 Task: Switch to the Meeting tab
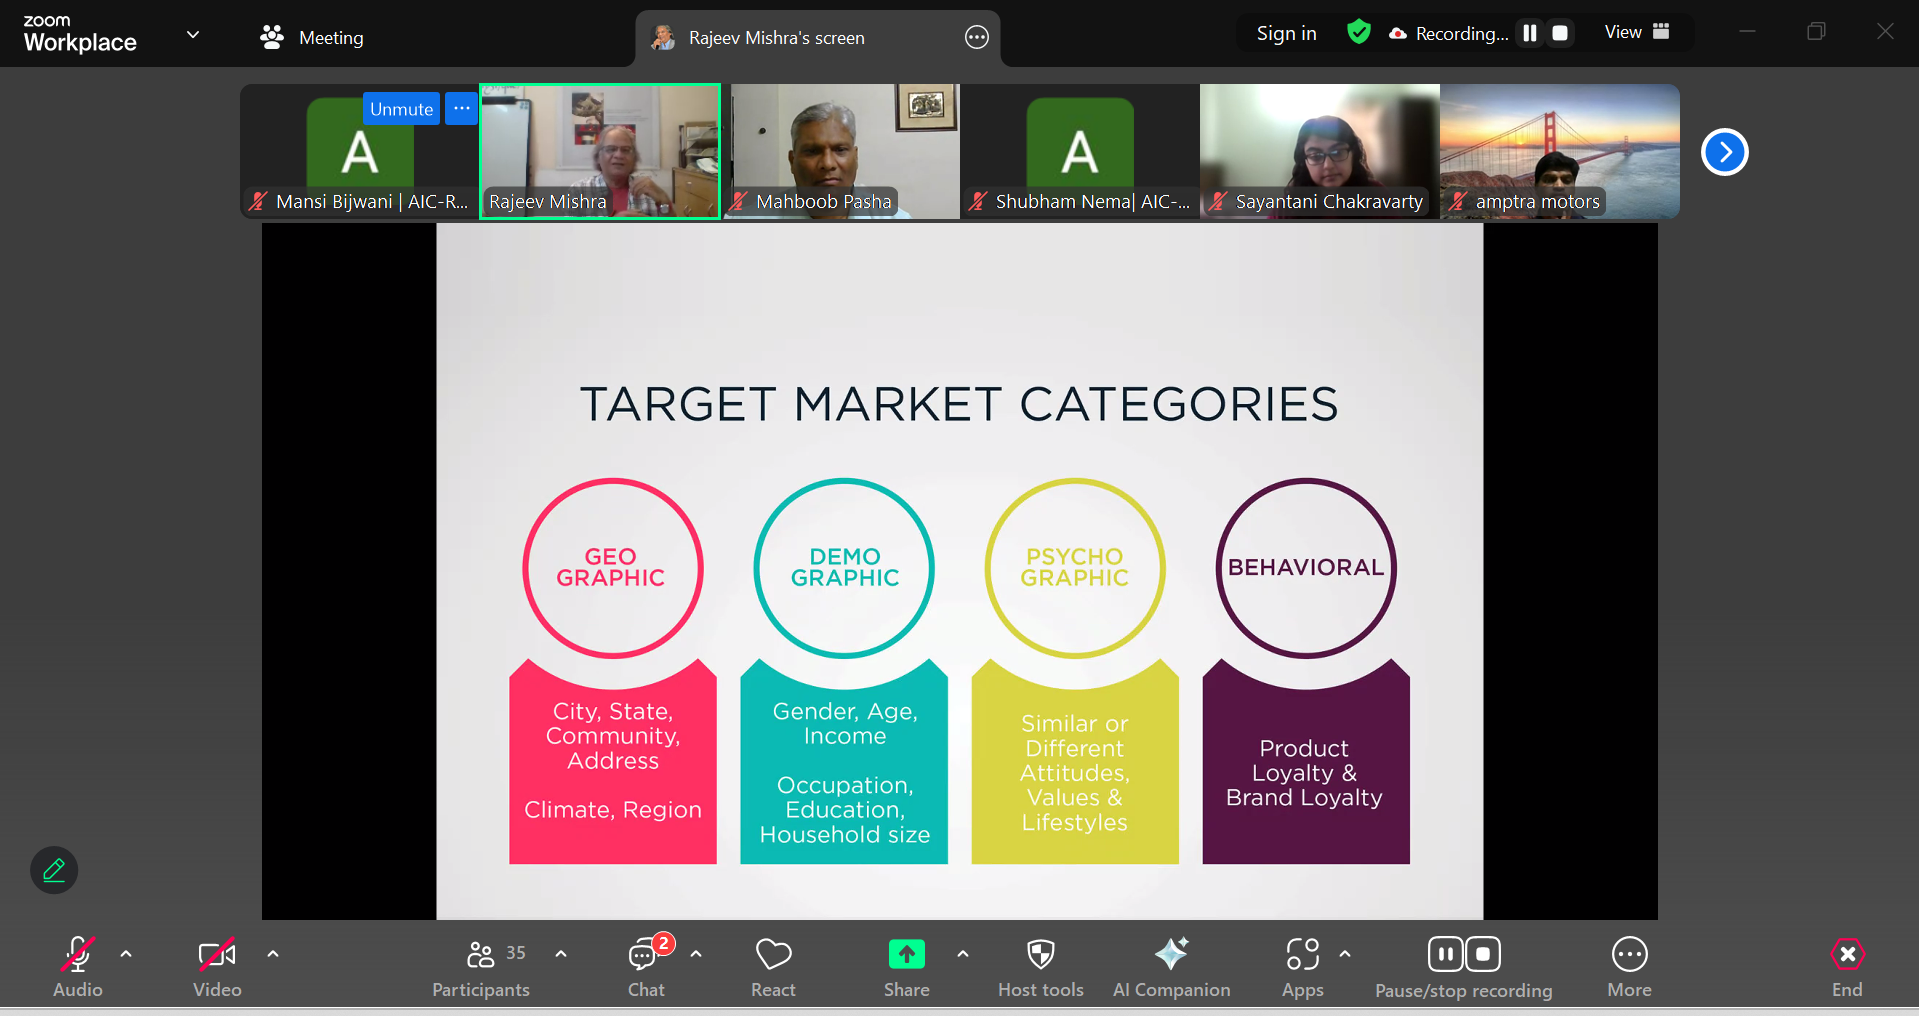tap(312, 37)
